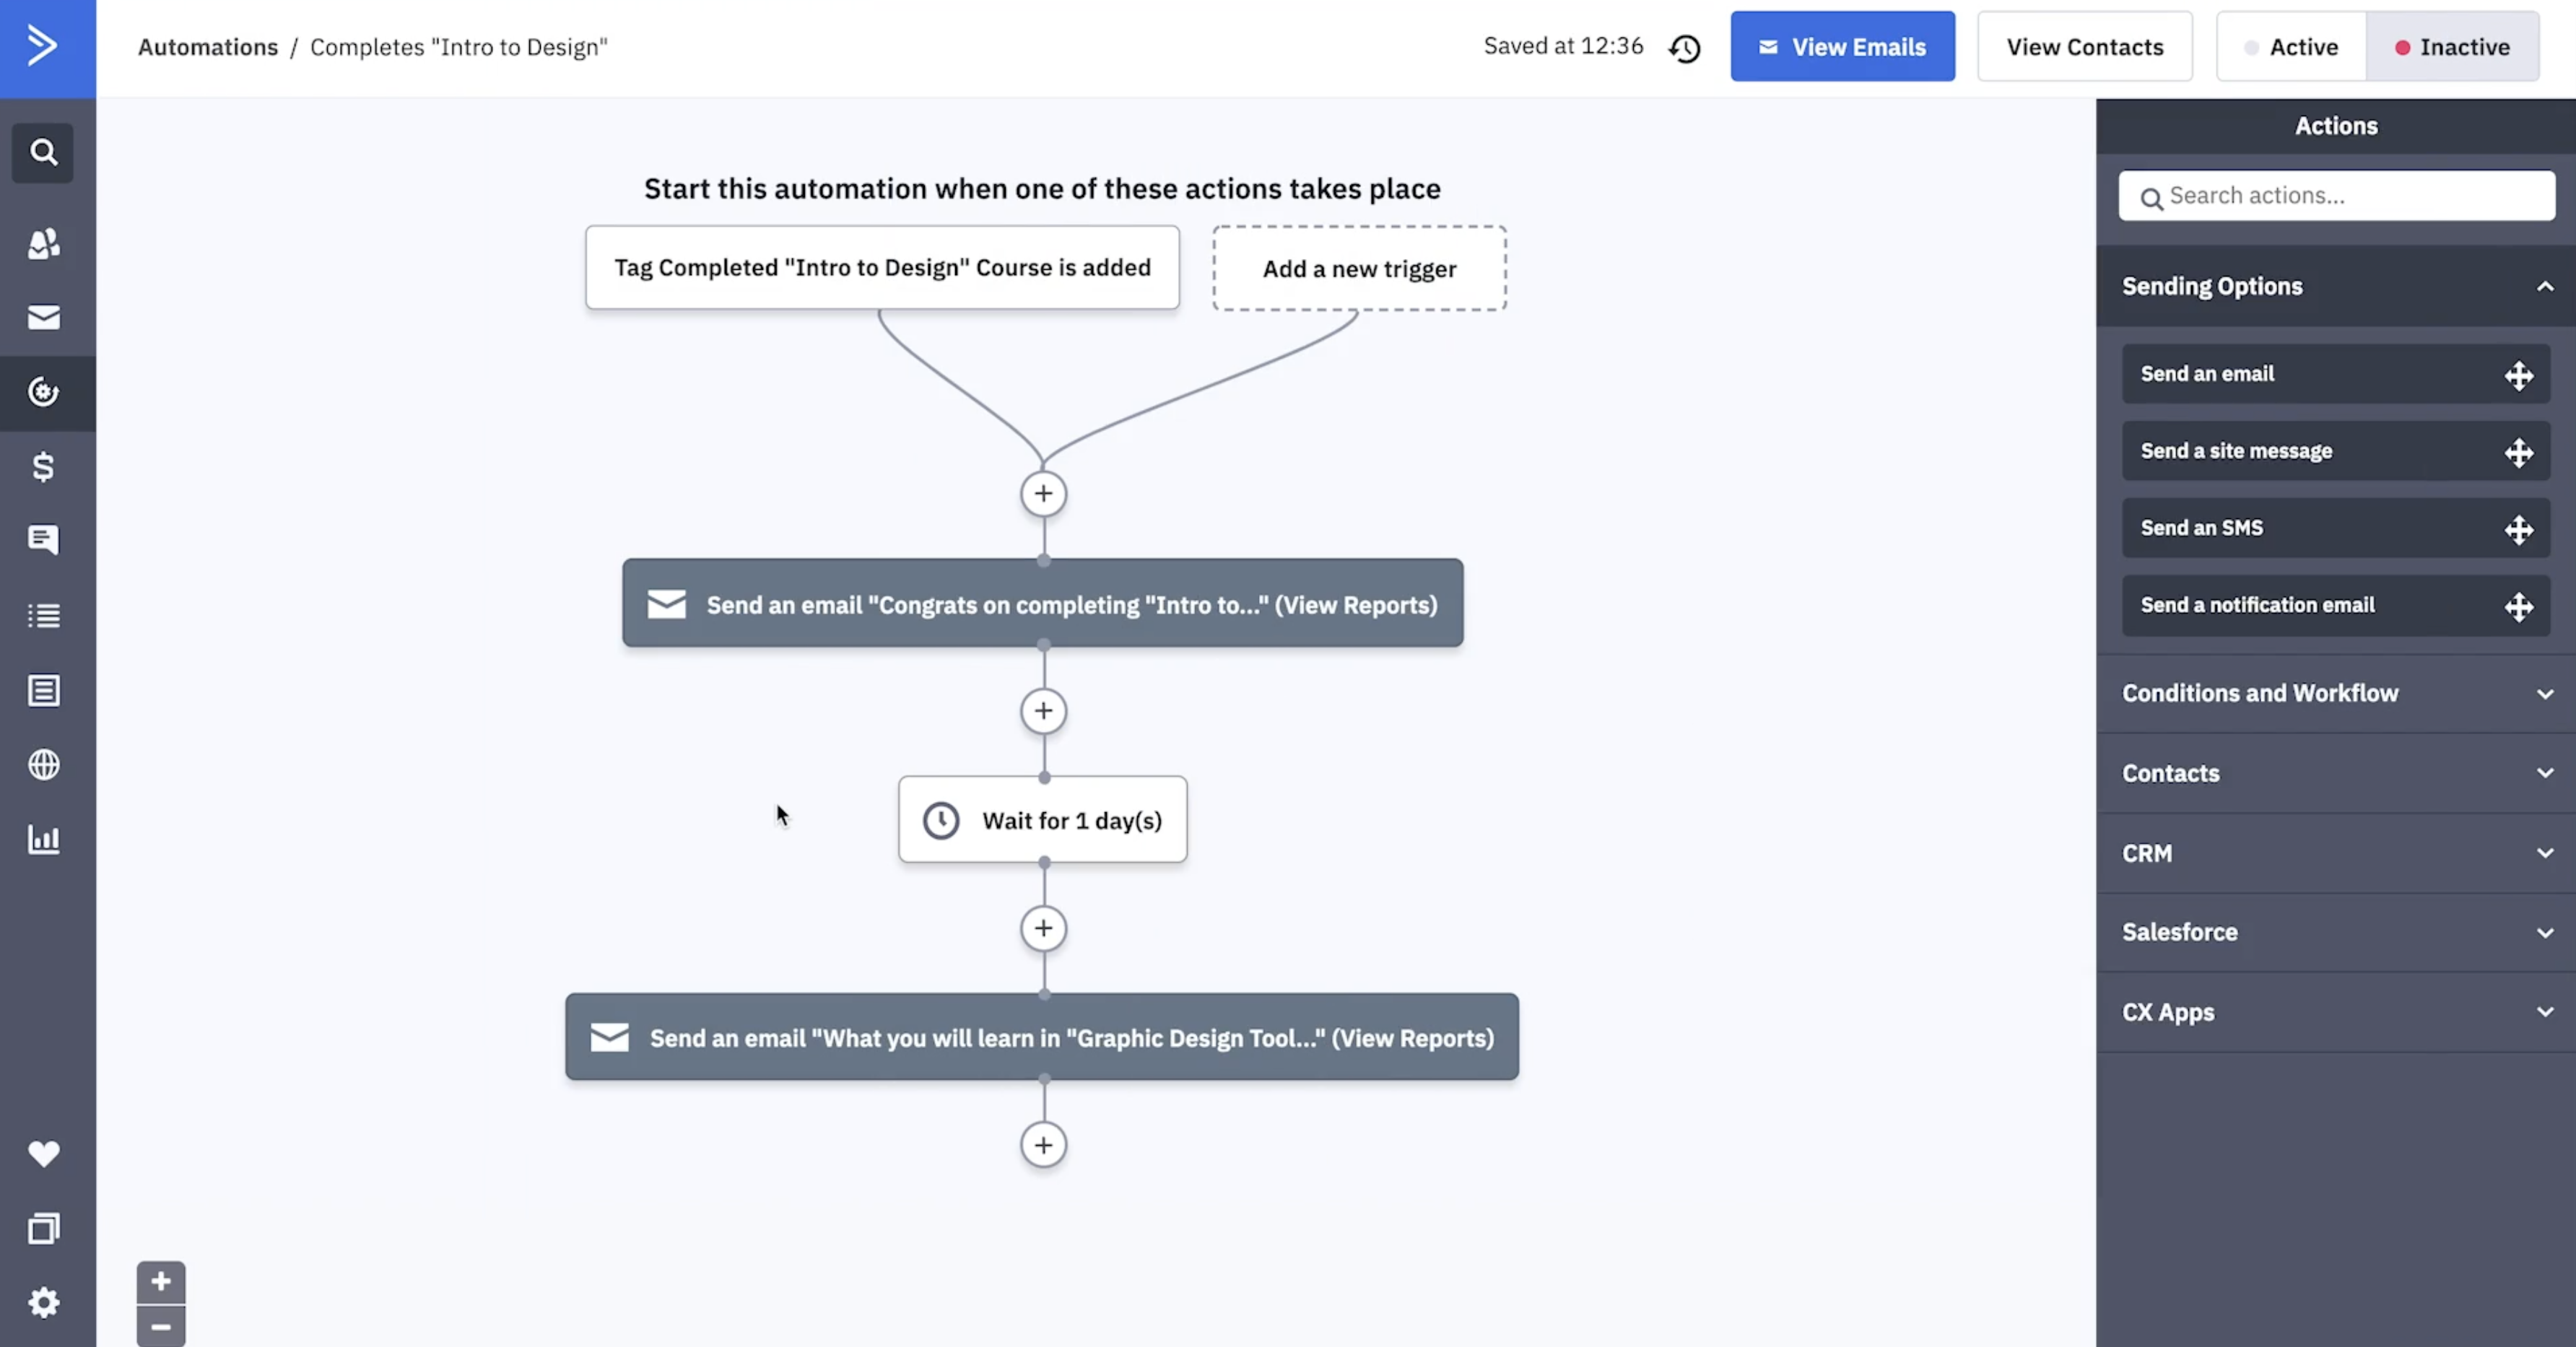Toggle automation status to Inactive
Viewport: 2576px width, 1347px height.
pyautogui.click(x=2450, y=48)
